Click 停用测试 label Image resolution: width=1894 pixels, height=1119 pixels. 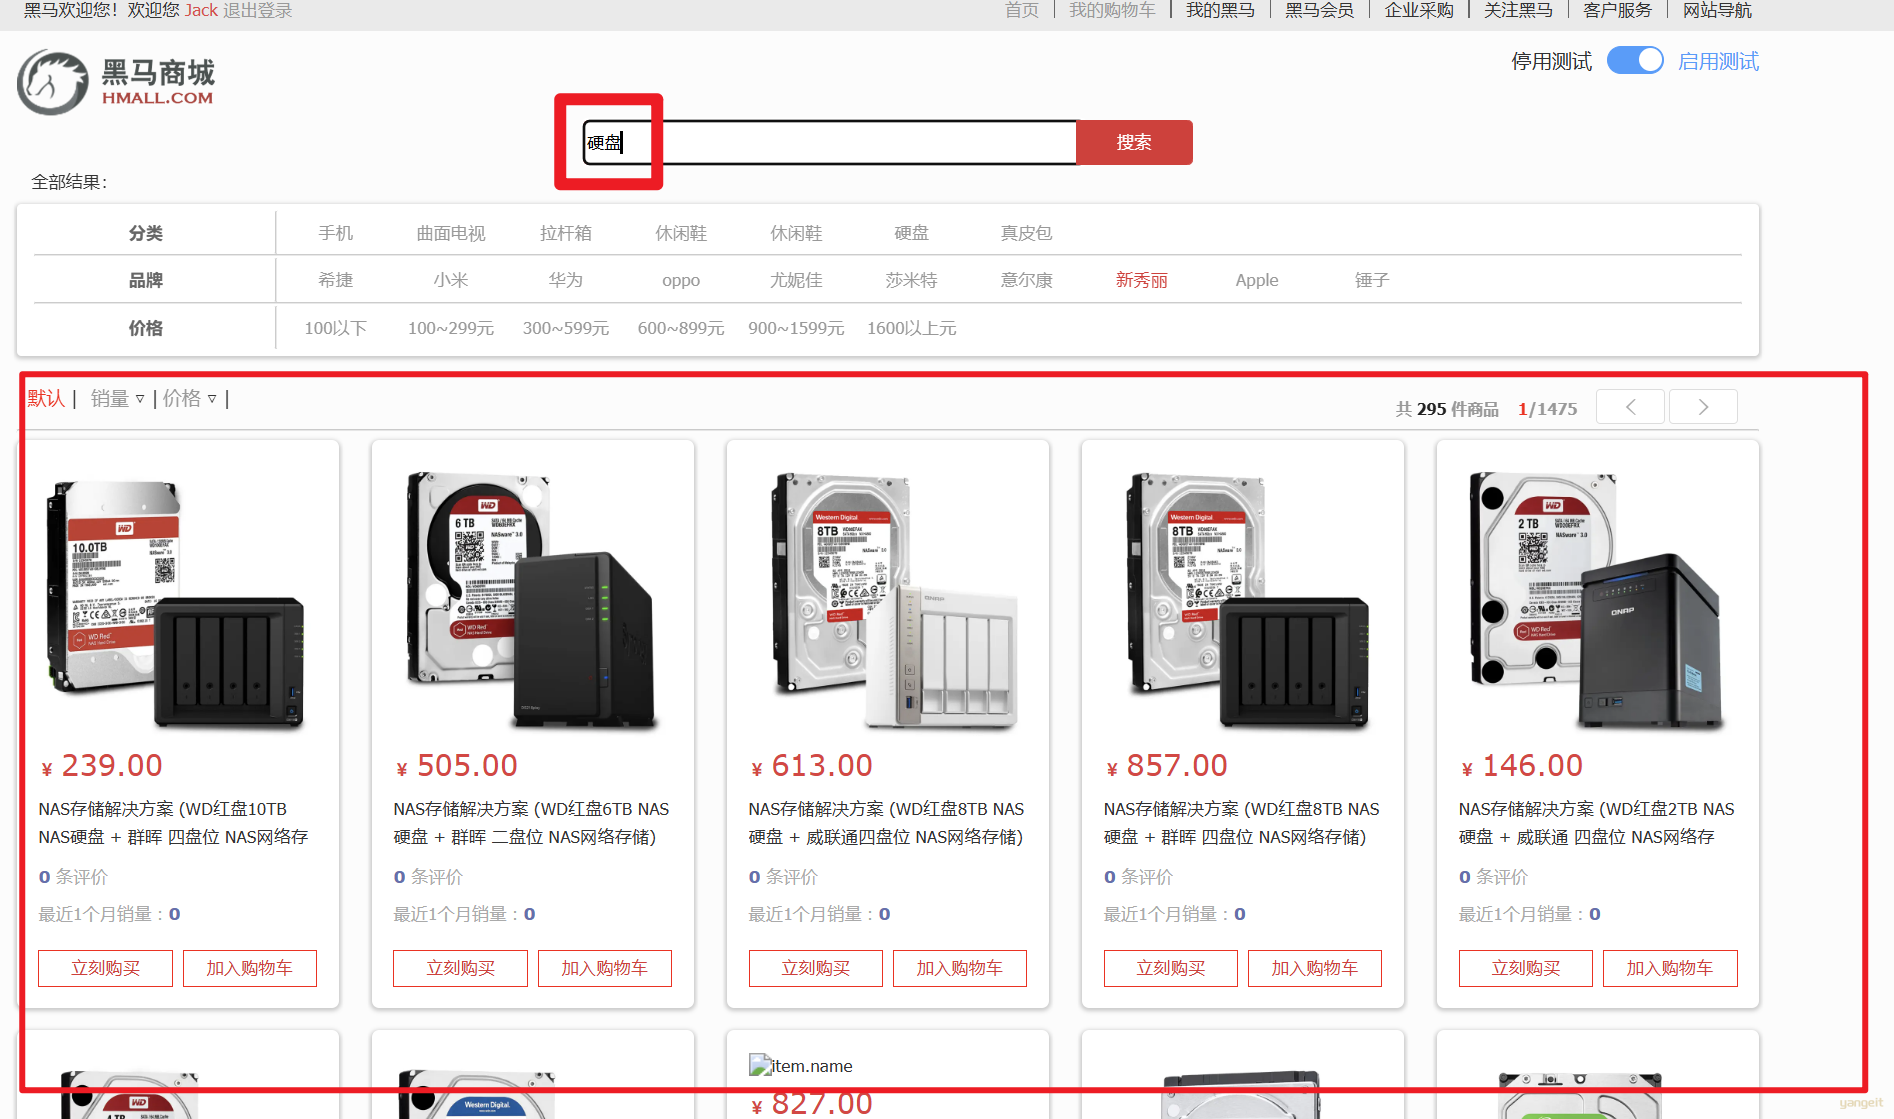1551,61
